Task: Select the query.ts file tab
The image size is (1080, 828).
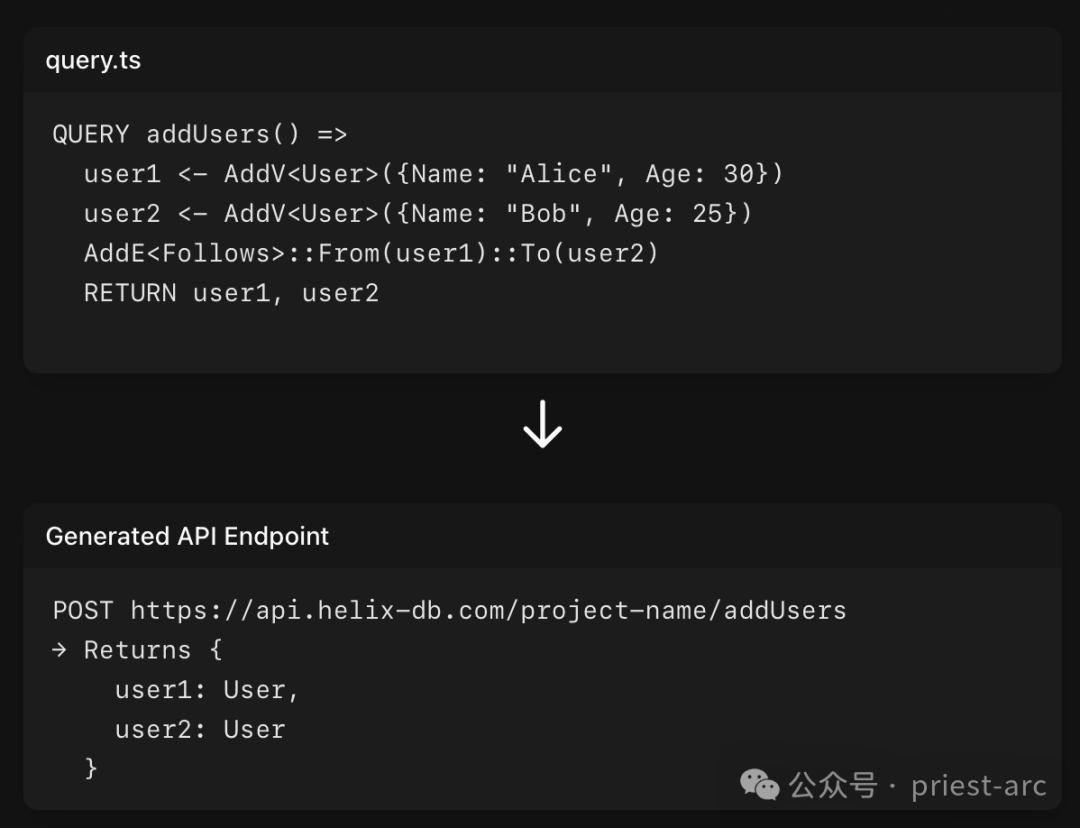Action: tap(93, 61)
